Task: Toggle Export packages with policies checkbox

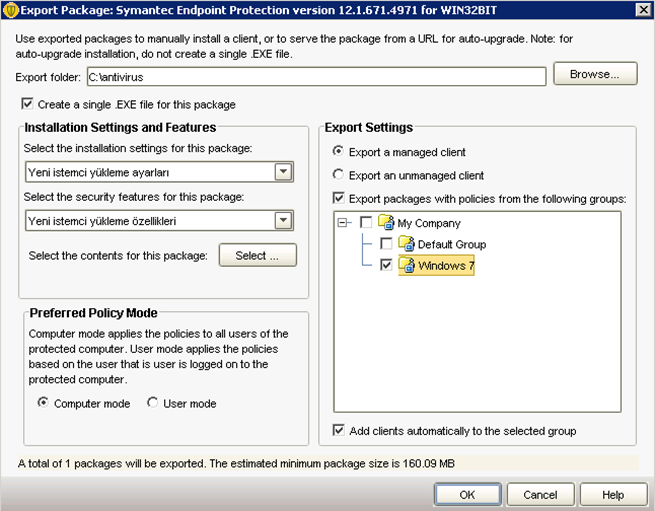Action: click(338, 198)
